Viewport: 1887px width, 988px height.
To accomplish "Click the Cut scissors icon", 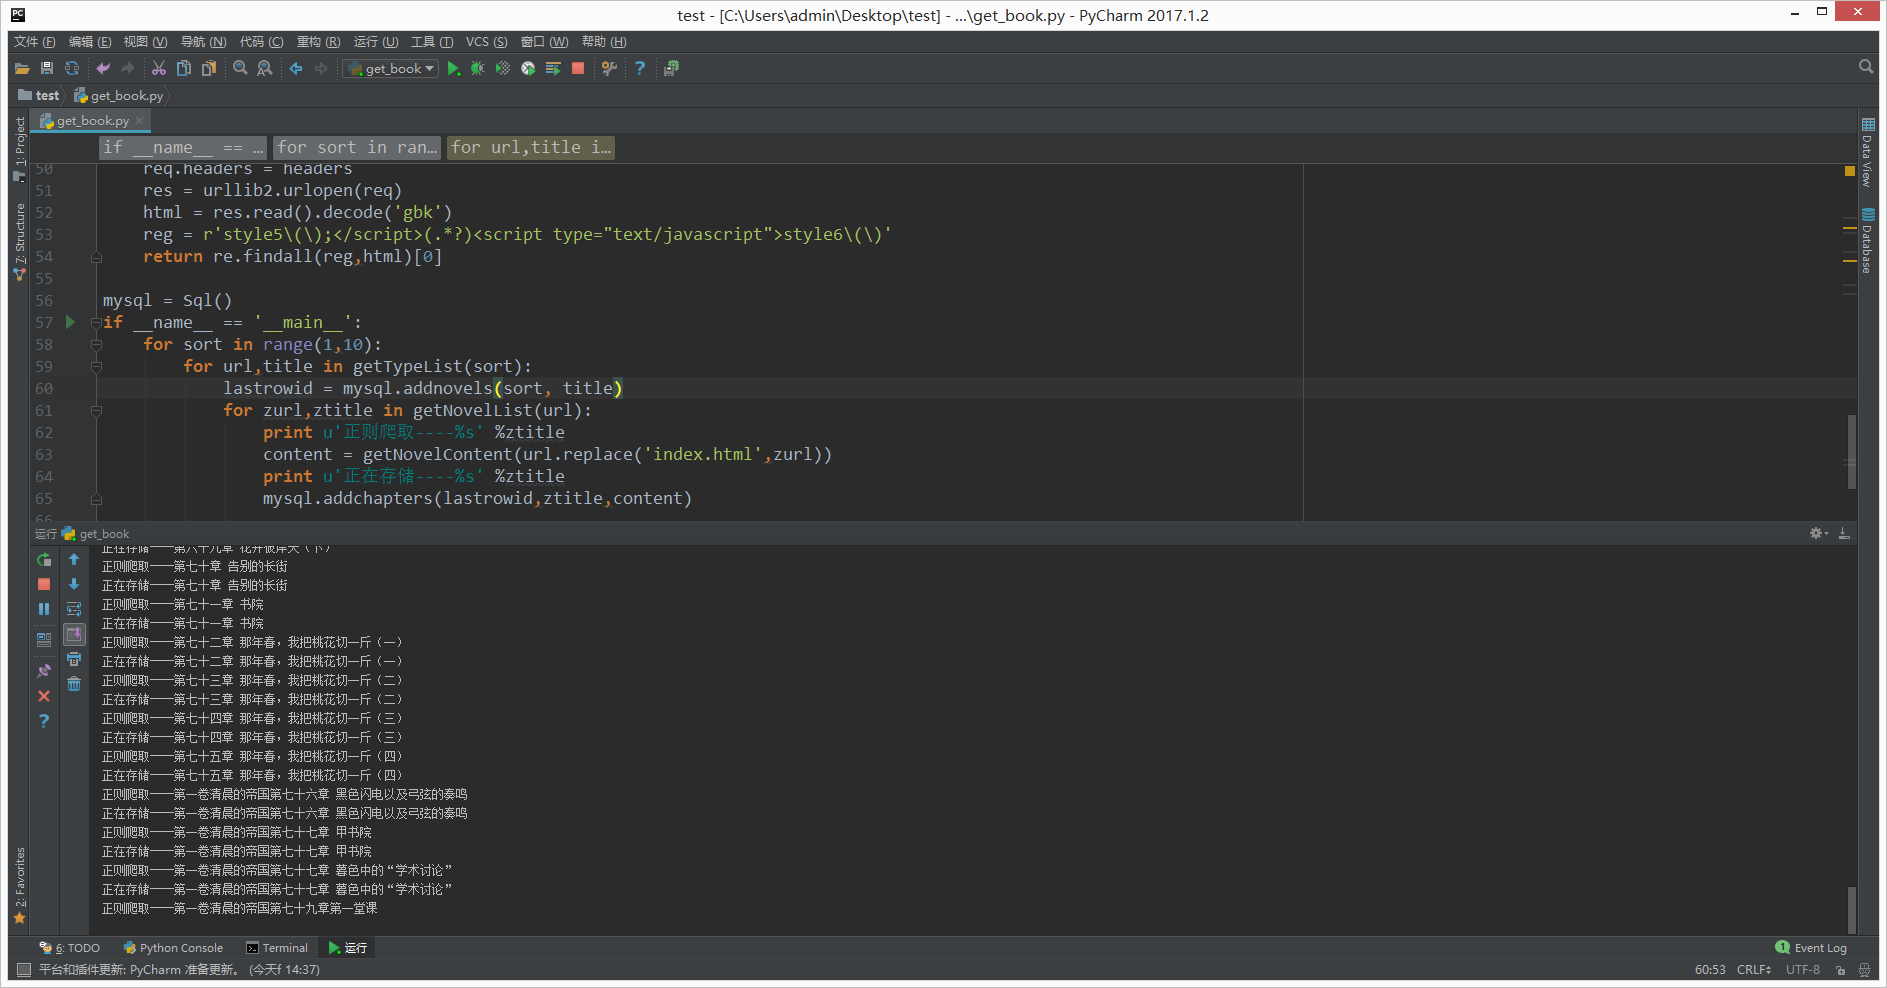I will [159, 68].
